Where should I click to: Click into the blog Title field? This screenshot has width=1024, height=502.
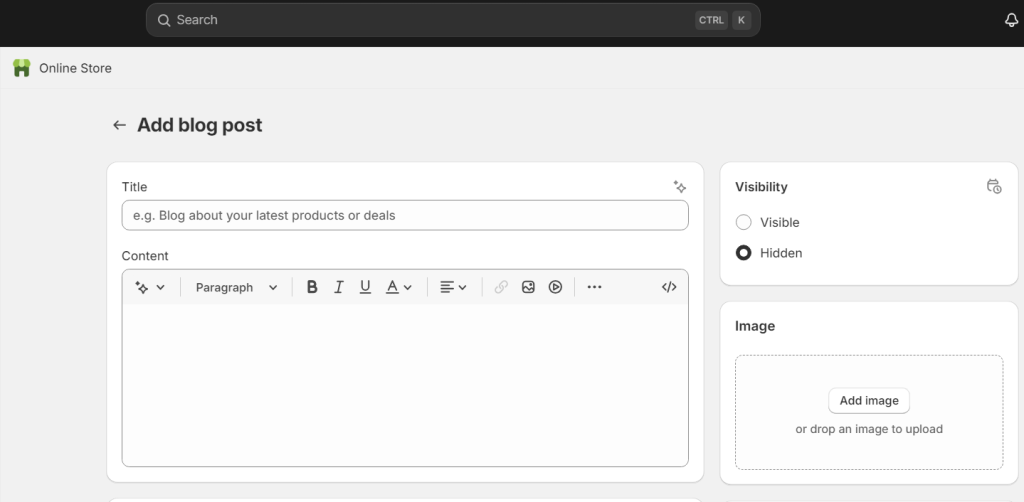tap(404, 215)
